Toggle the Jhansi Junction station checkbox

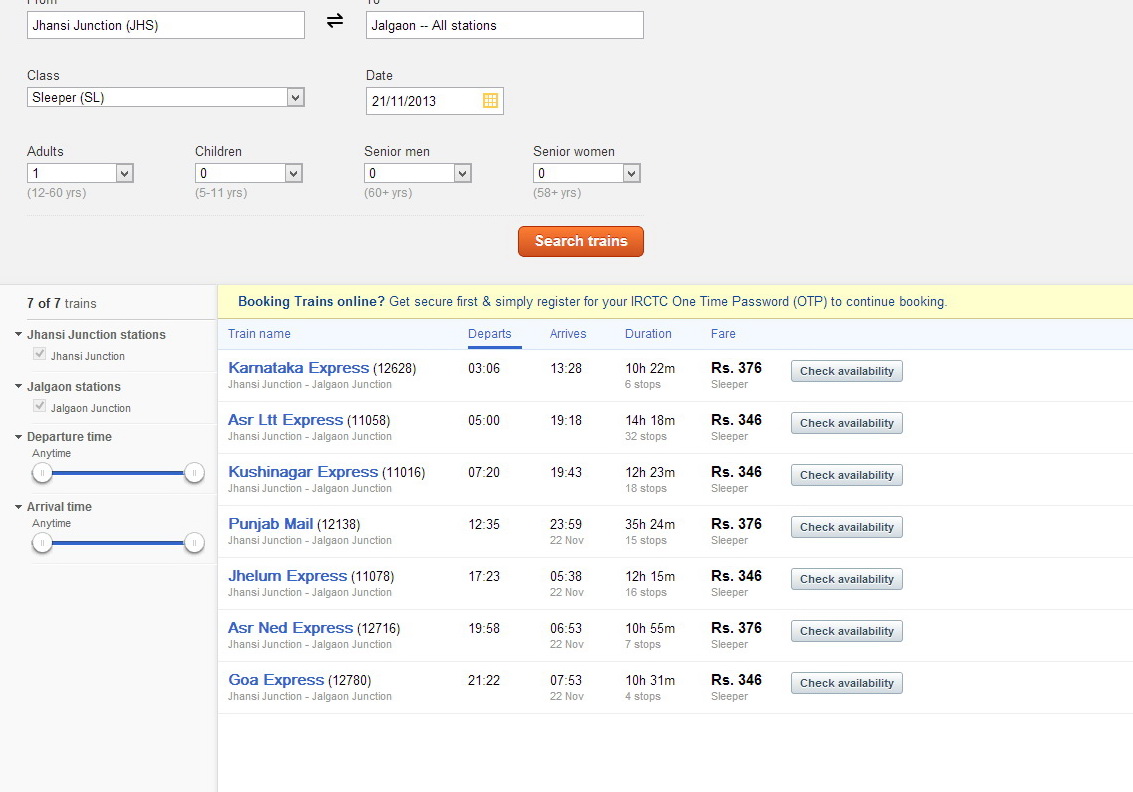tap(40, 354)
